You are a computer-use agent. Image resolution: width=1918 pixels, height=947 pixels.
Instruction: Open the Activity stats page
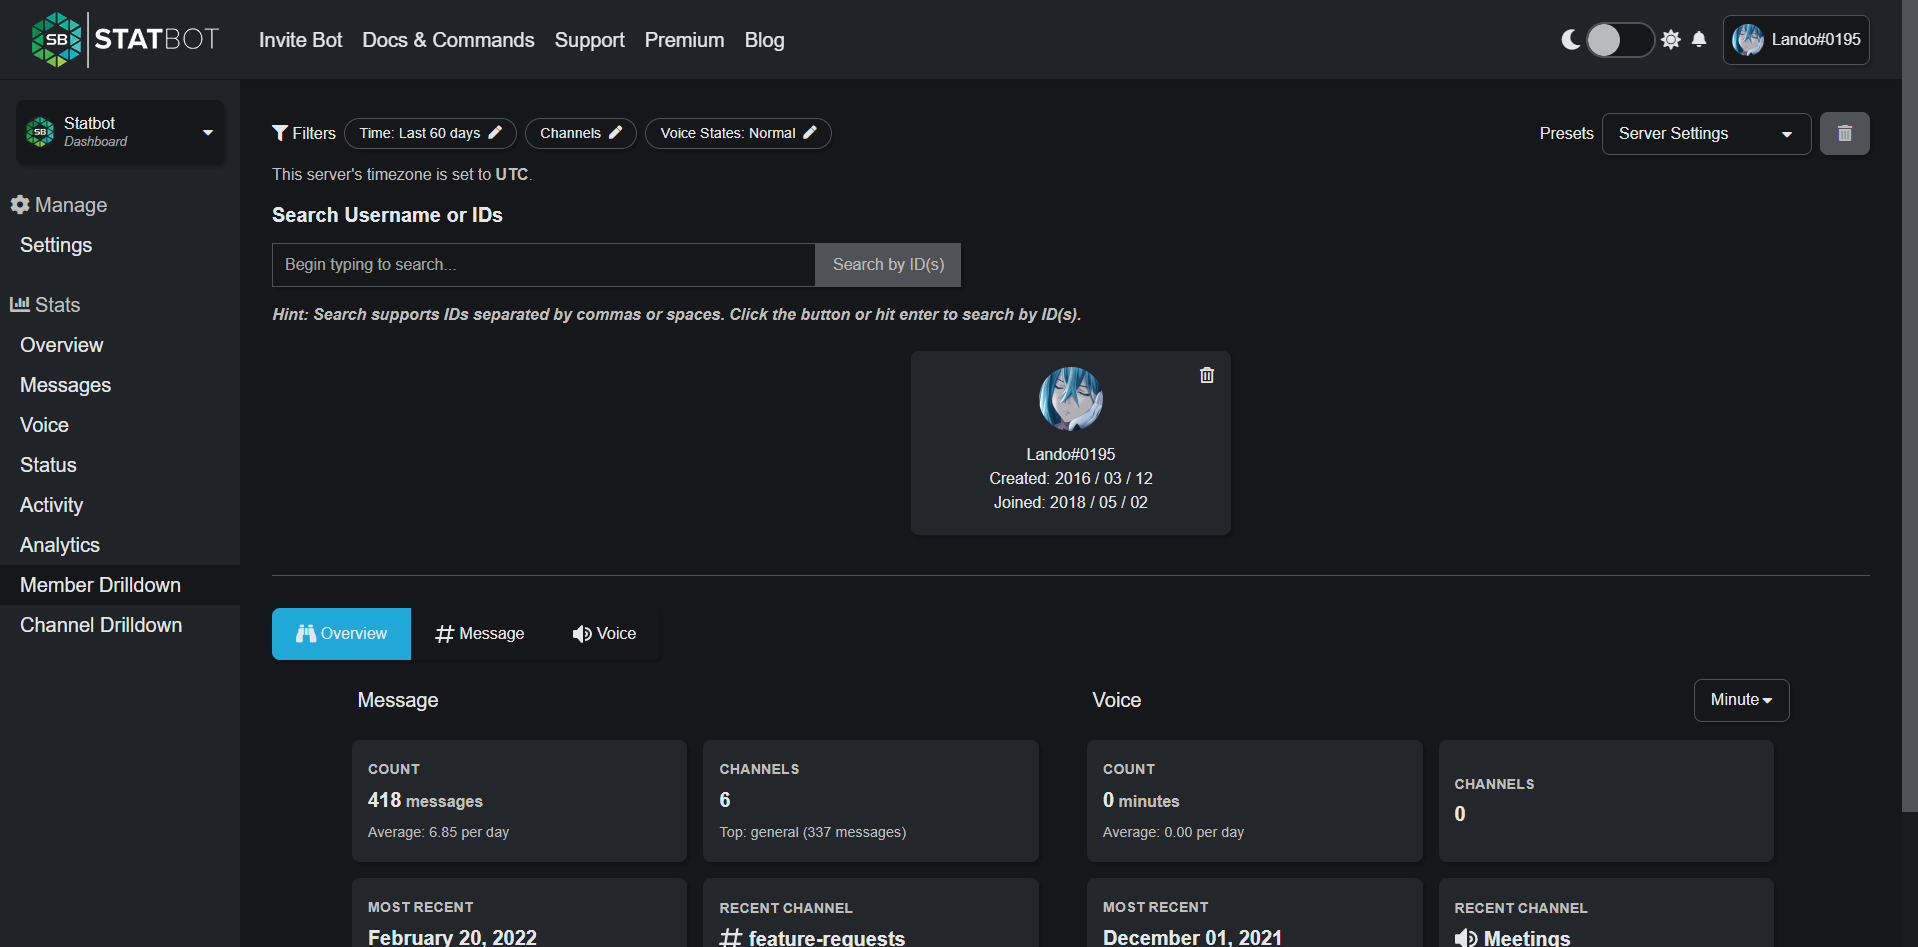point(51,505)
